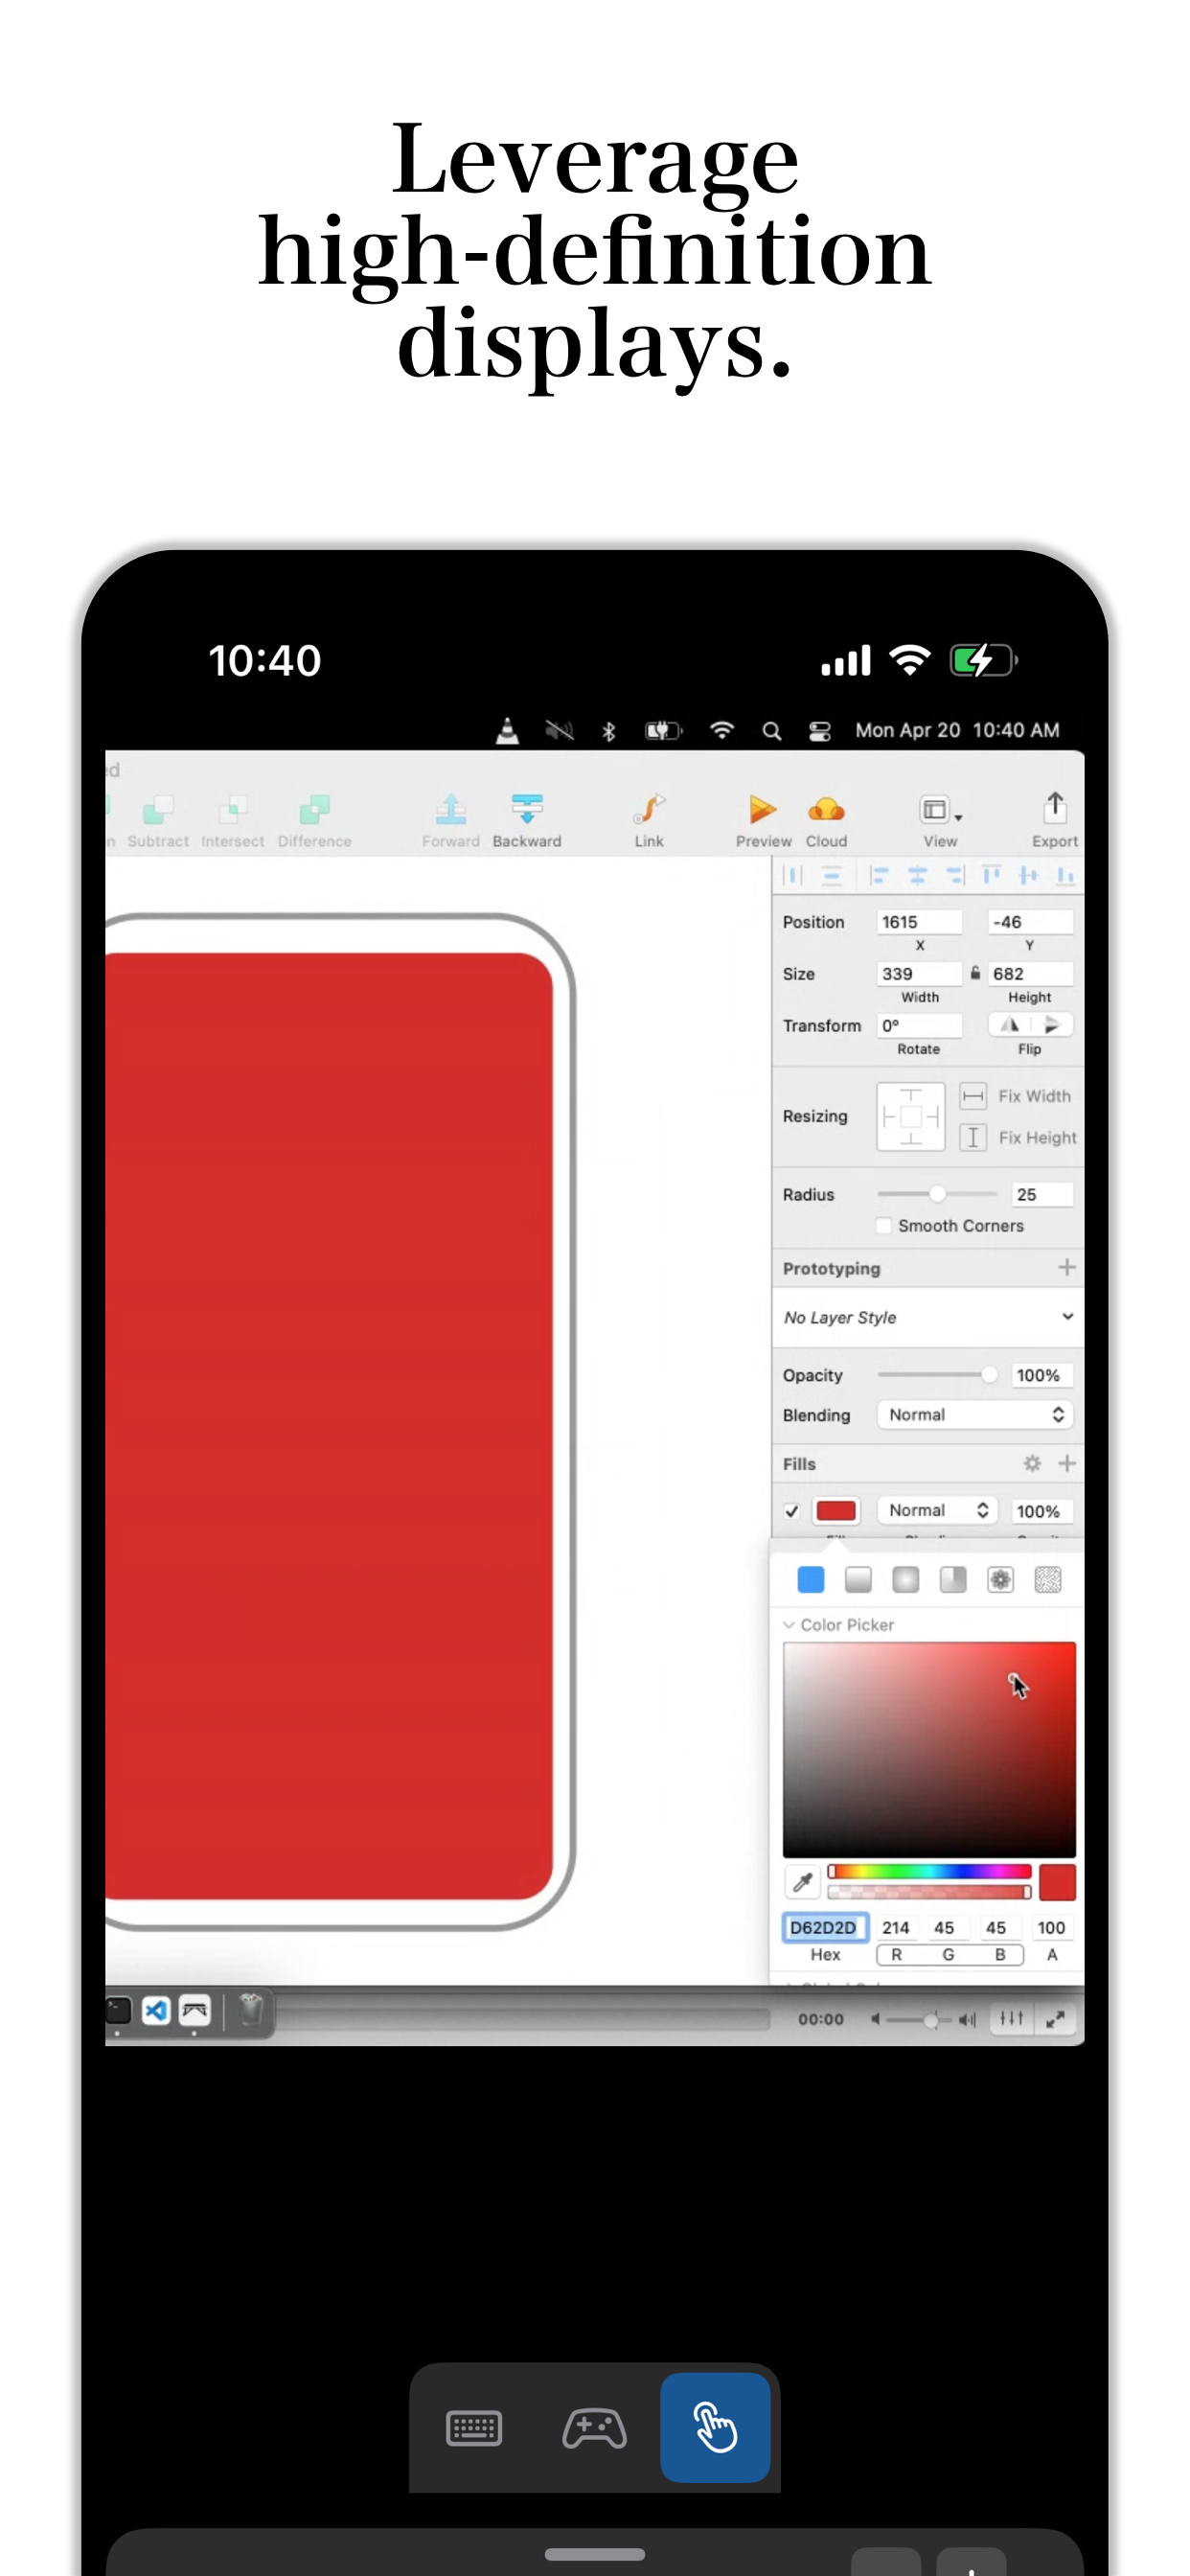This screenshot has height=2576, width=1190.
Task: Click the Intersect boolean tool
Action: pyautogui.click(x=233, y=821)
